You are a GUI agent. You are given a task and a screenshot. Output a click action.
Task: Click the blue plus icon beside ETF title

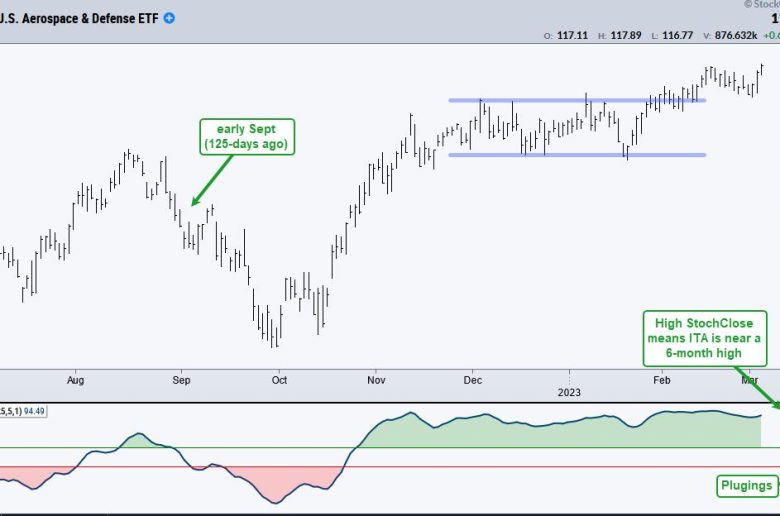point(169,18)
